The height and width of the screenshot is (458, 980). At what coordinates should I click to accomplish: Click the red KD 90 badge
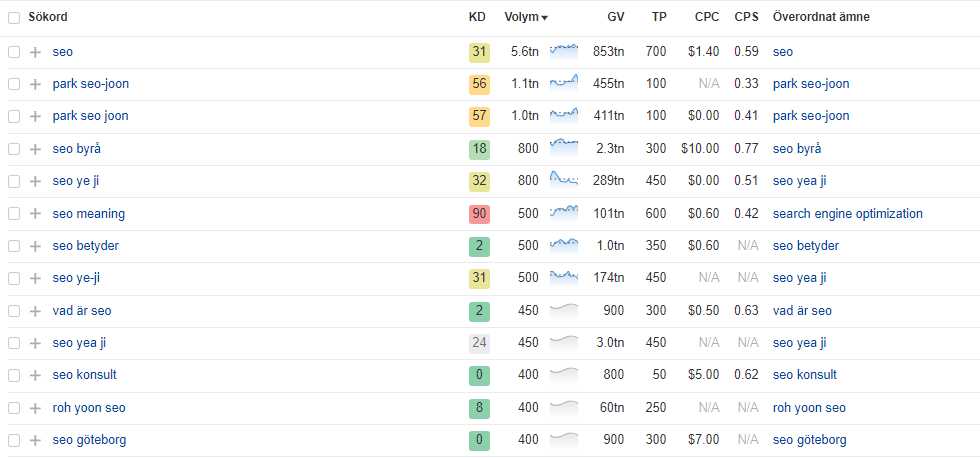479,214
